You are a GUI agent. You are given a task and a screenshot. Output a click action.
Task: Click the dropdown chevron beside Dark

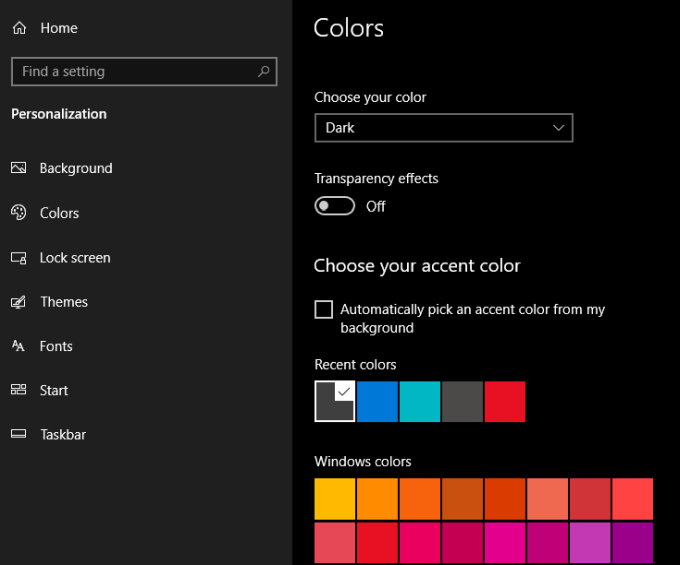pyautogui.click(x=559, y=128)
